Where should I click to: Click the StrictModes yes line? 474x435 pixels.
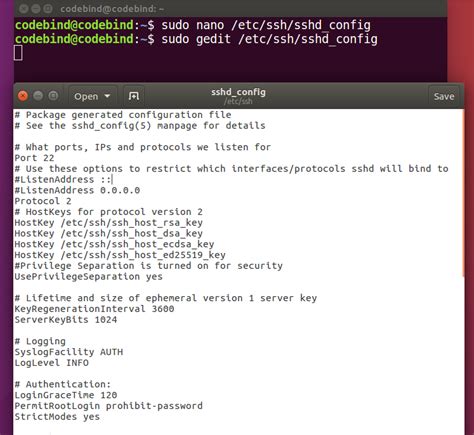pos(57,417)
